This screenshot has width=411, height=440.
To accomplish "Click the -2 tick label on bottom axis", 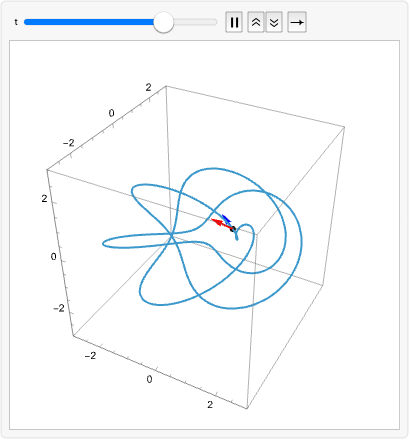I will pyautogui.click(x=90, y=356).
